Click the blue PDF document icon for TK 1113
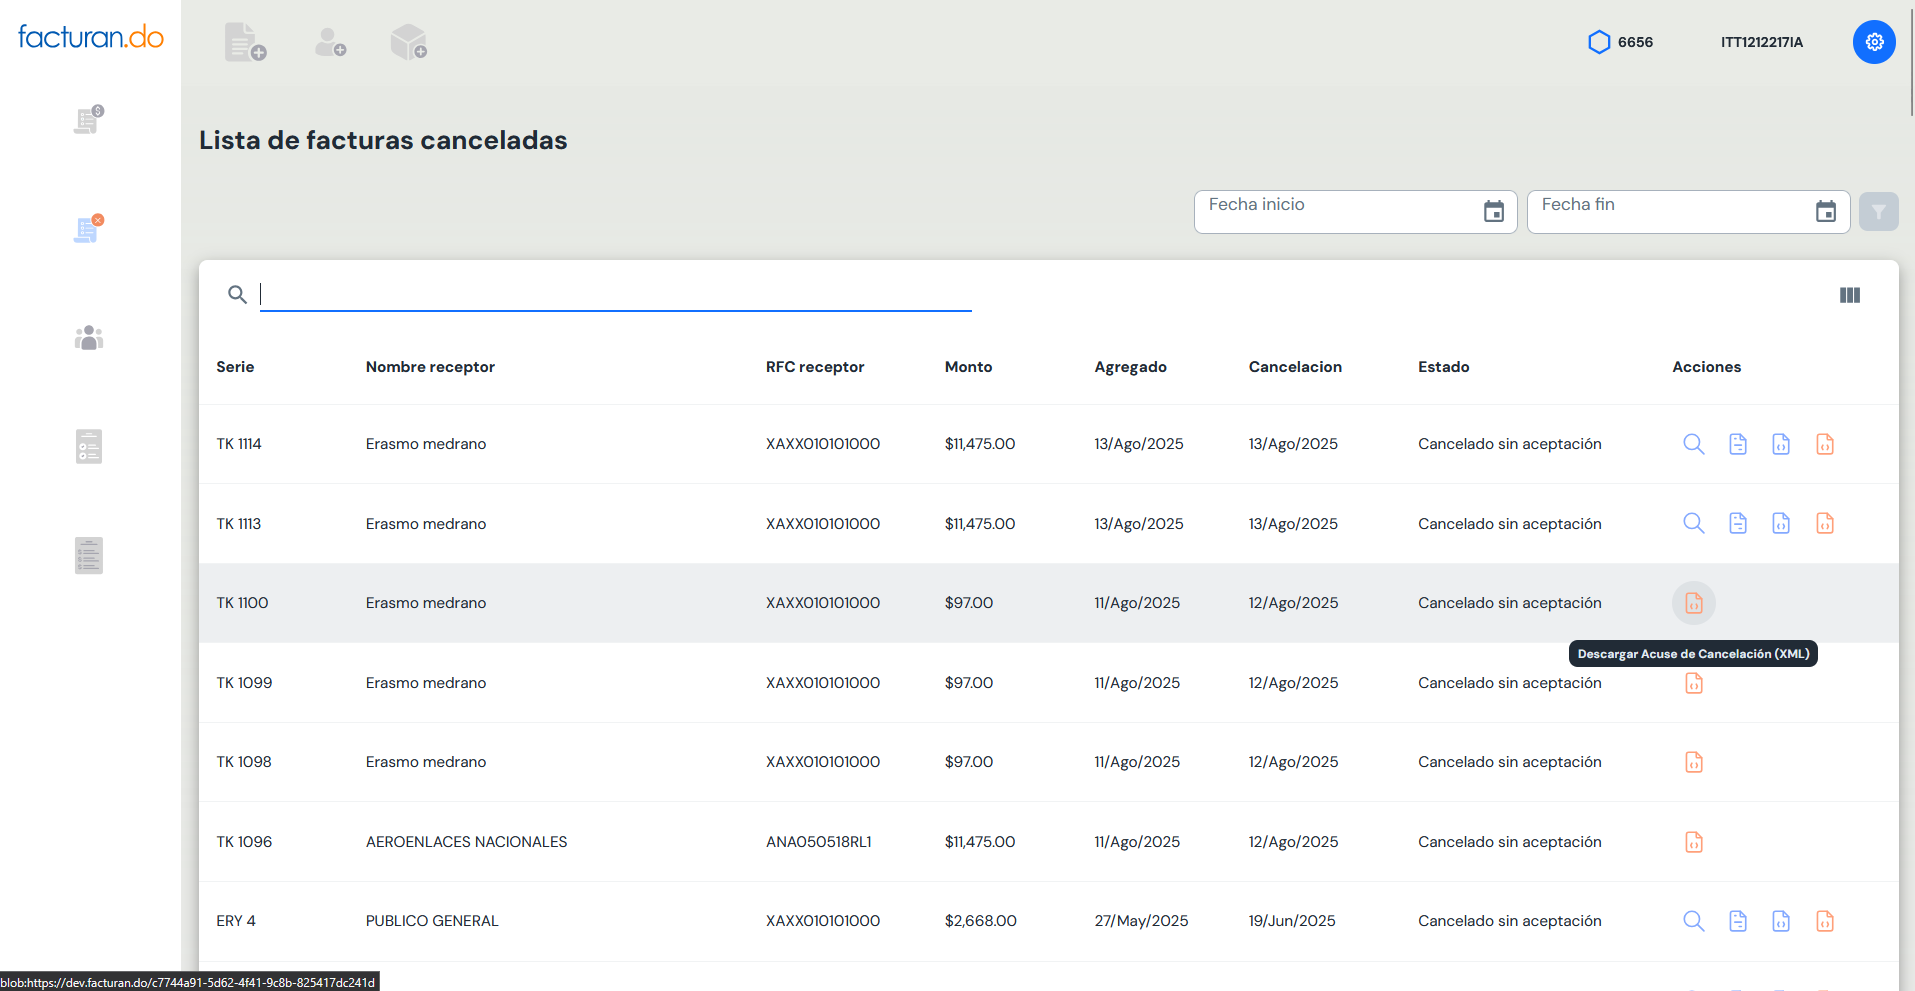The image size is (1915, 991). click(1737, 524)
